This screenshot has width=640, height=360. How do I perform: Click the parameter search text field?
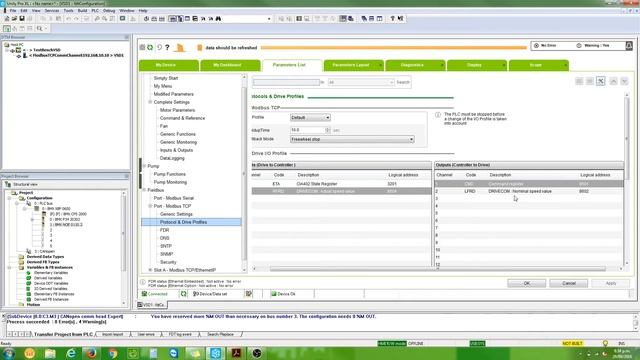tap(286, 82)
